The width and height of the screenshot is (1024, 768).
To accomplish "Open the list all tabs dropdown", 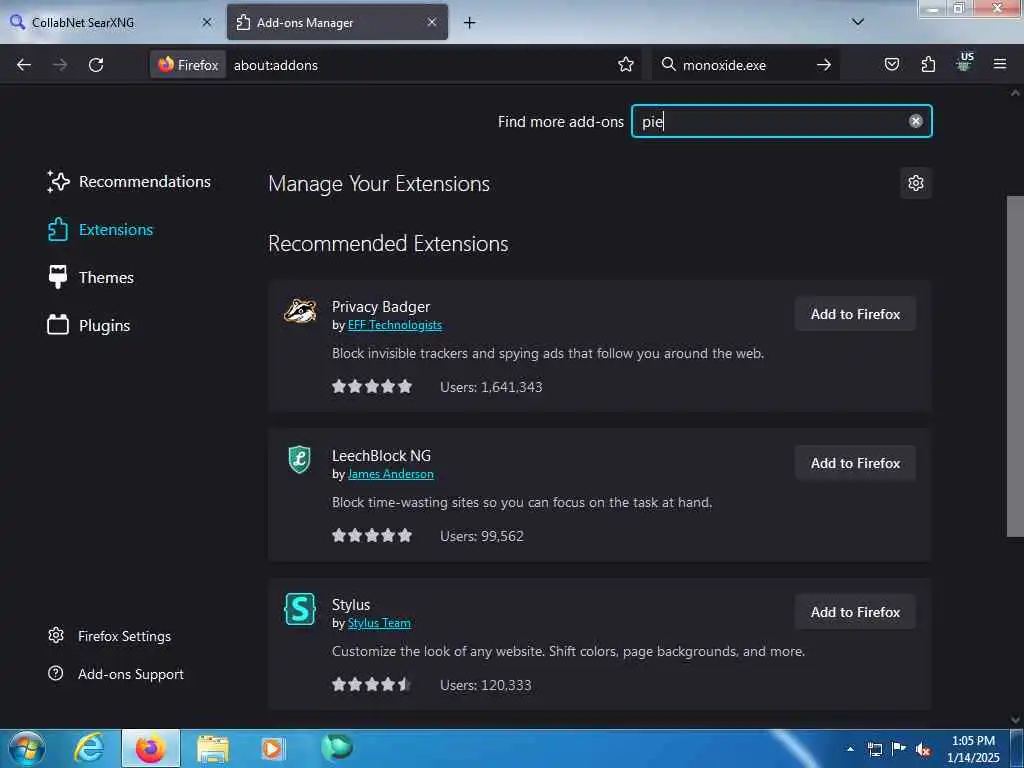I will pos(858,22).
